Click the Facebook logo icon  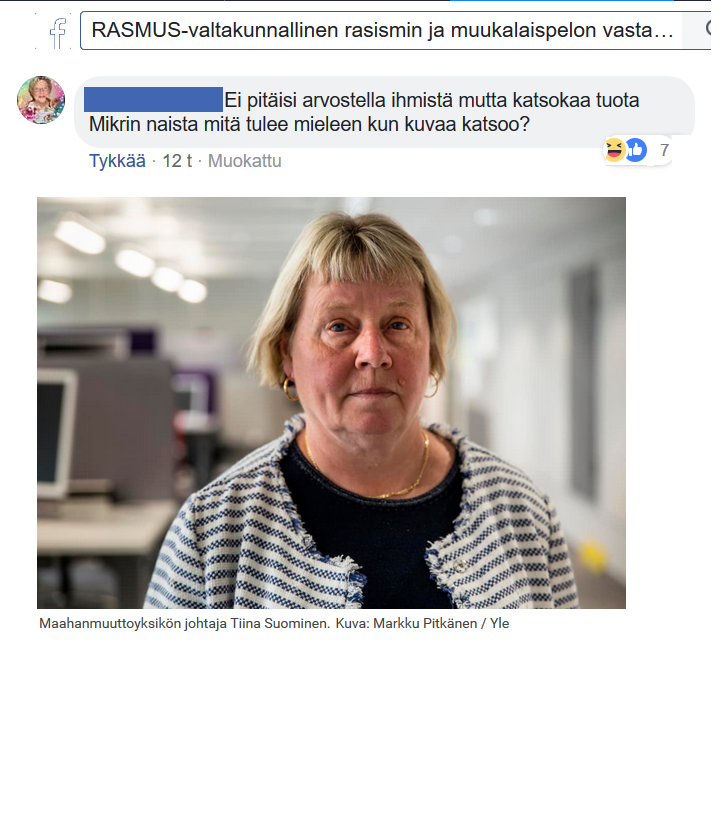click(58, 33)
